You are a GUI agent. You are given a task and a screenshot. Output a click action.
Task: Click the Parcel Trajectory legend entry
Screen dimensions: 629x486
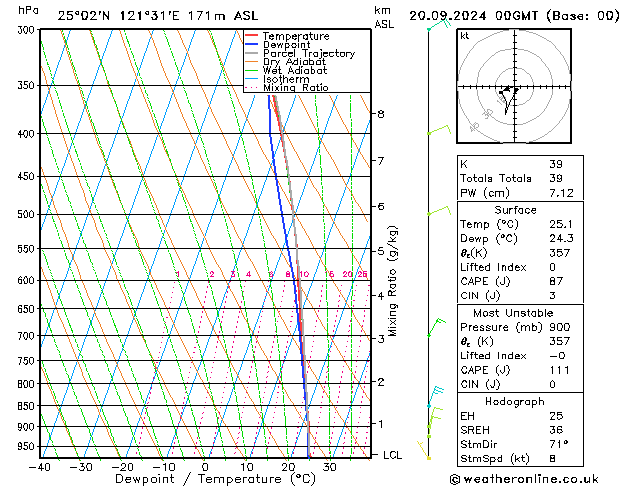point(308,53)
